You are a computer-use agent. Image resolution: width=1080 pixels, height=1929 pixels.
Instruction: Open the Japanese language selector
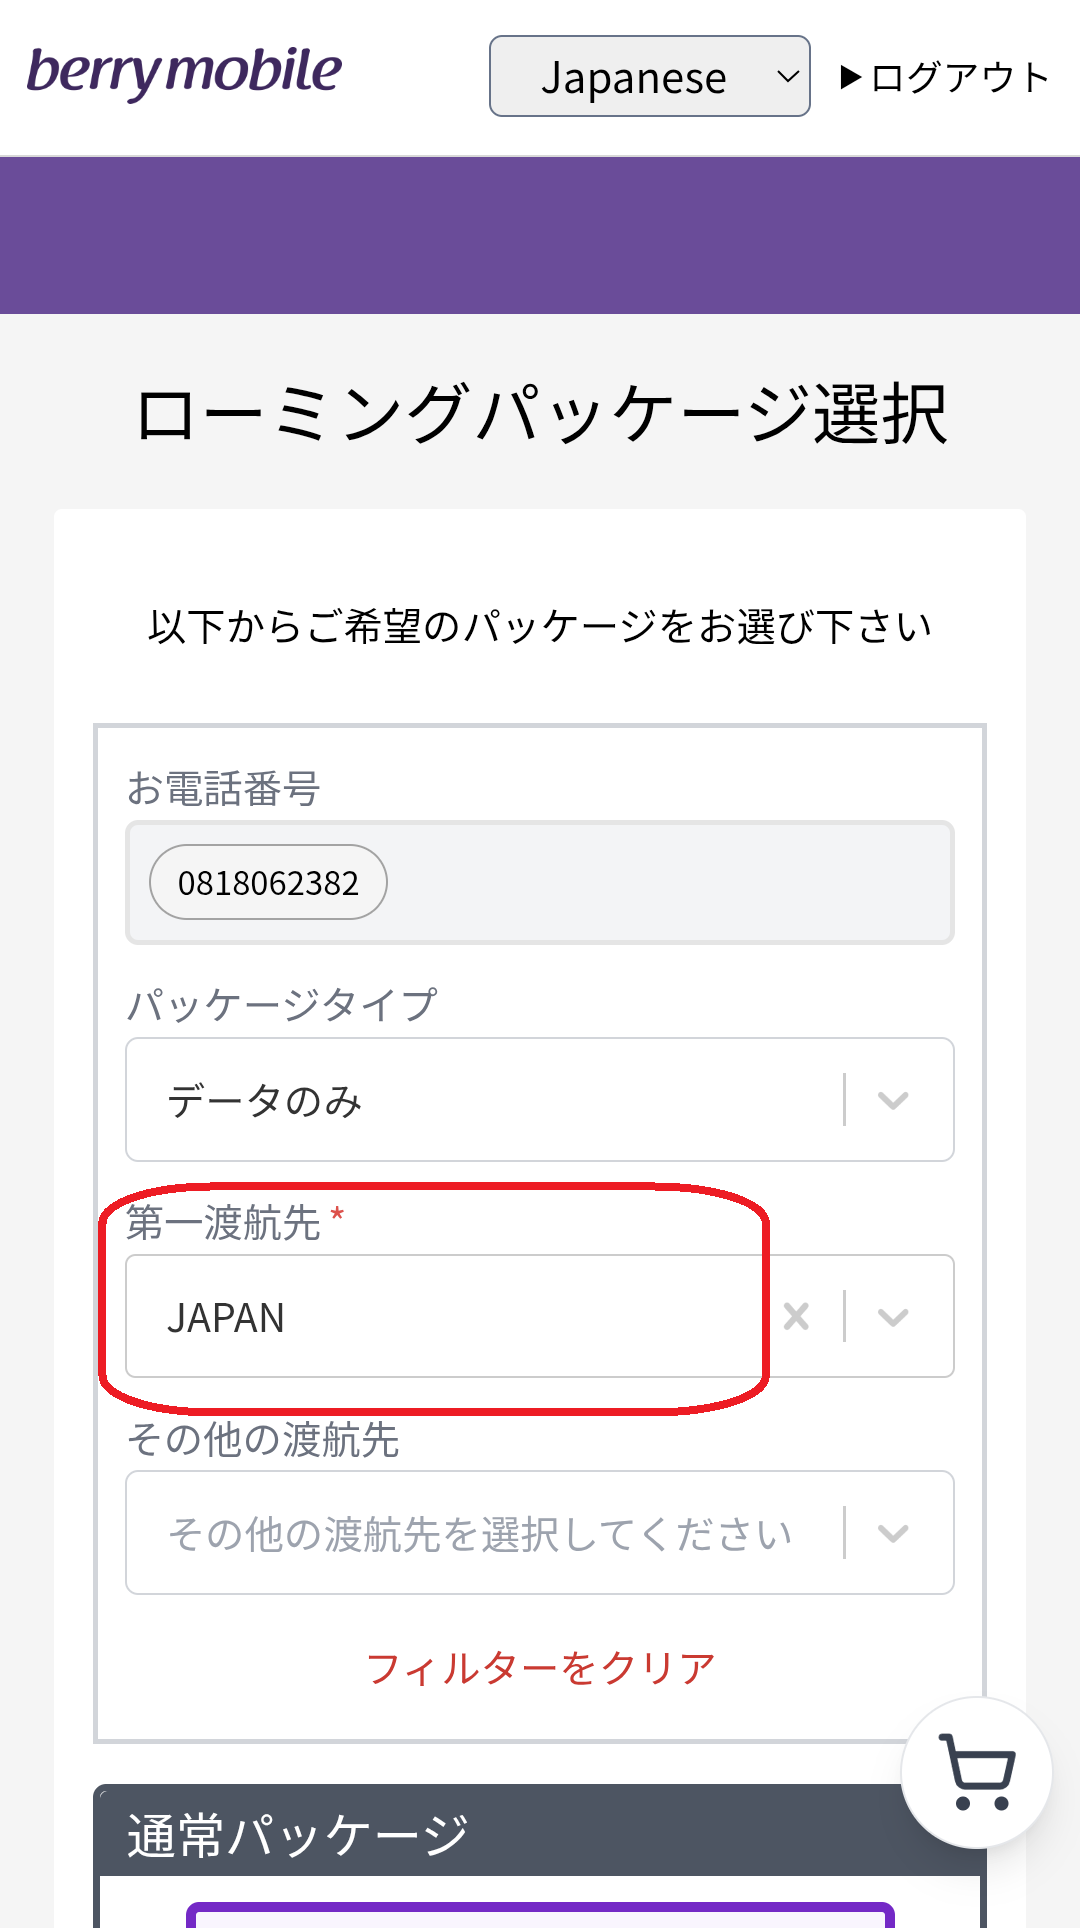tap(649, 77)
